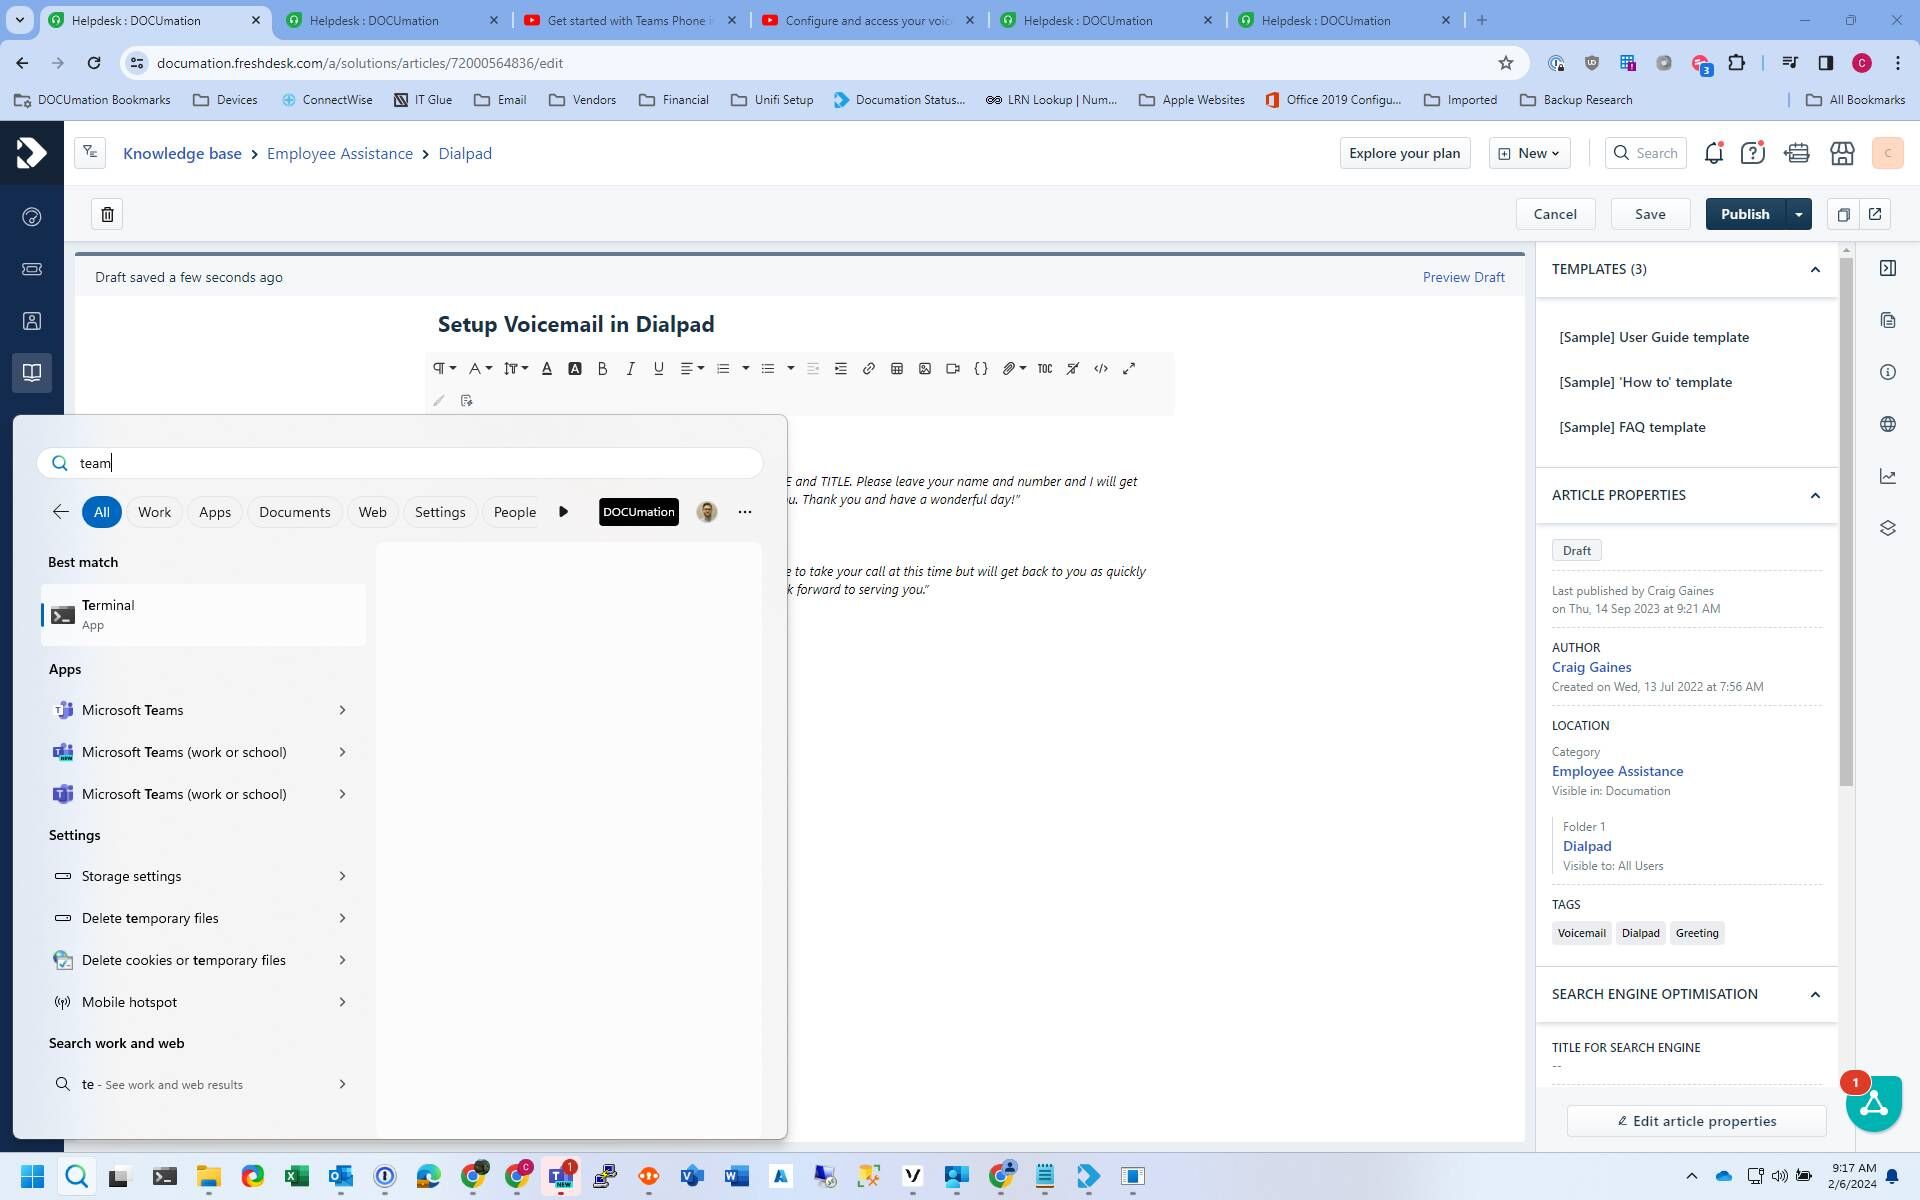The image size is (1920, 1200).
Task: Toggle italic formatting in editor toolbar
Action: coord(630,369)
